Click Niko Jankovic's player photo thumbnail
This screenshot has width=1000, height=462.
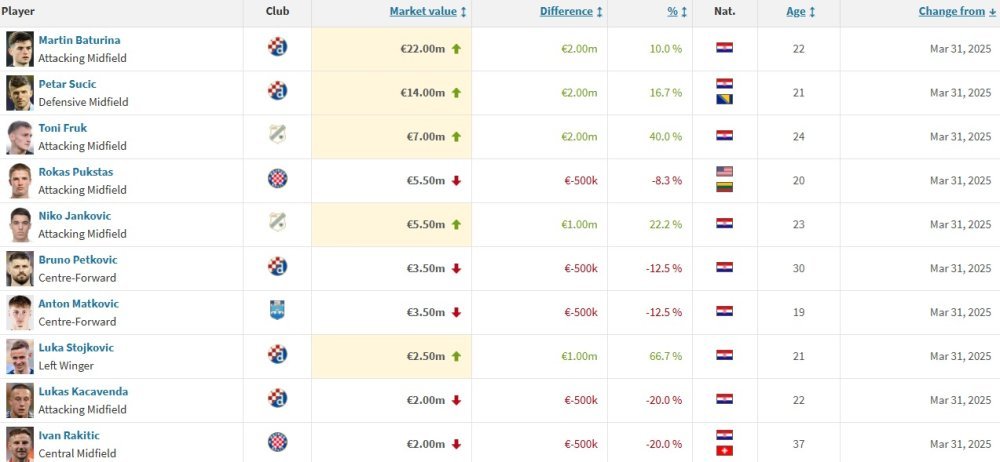coord(20,225)
